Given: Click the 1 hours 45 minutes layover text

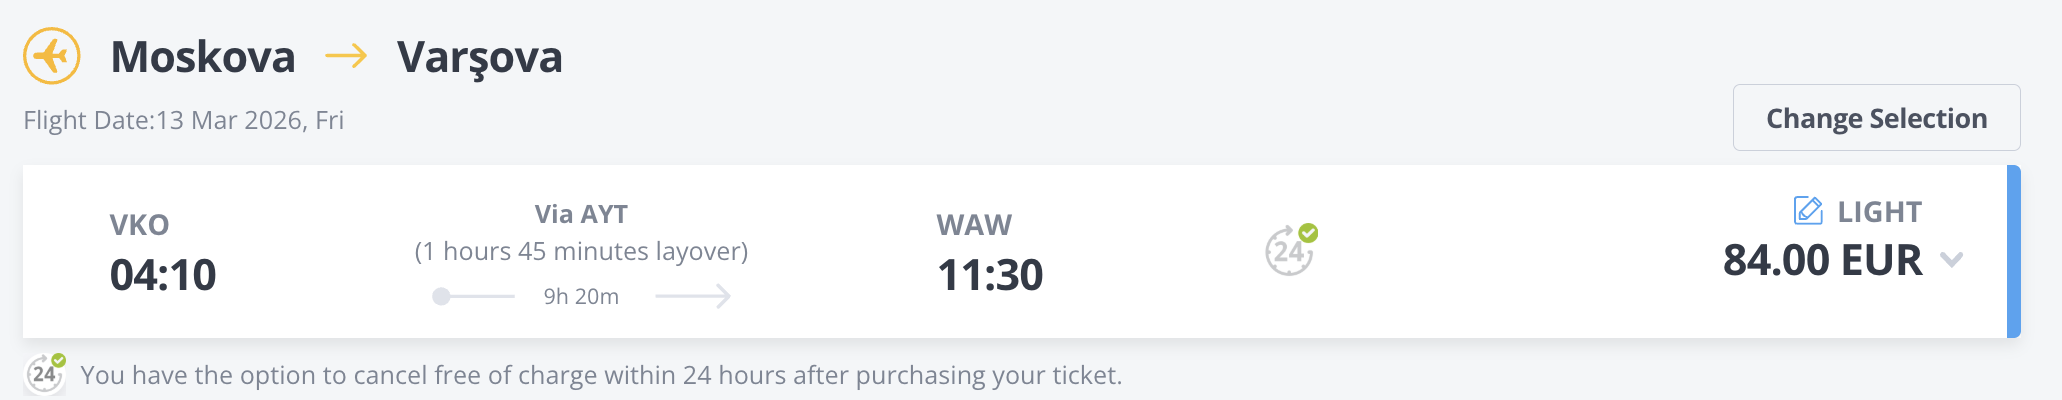Looking at the screenshot, I should [581, 251].
